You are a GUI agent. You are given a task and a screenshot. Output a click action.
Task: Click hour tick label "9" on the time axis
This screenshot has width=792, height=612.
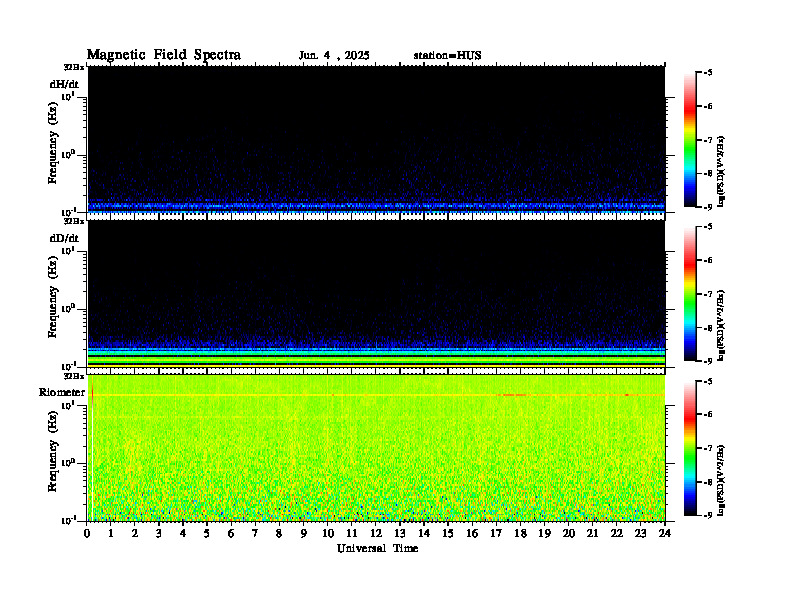coord(303,533)
